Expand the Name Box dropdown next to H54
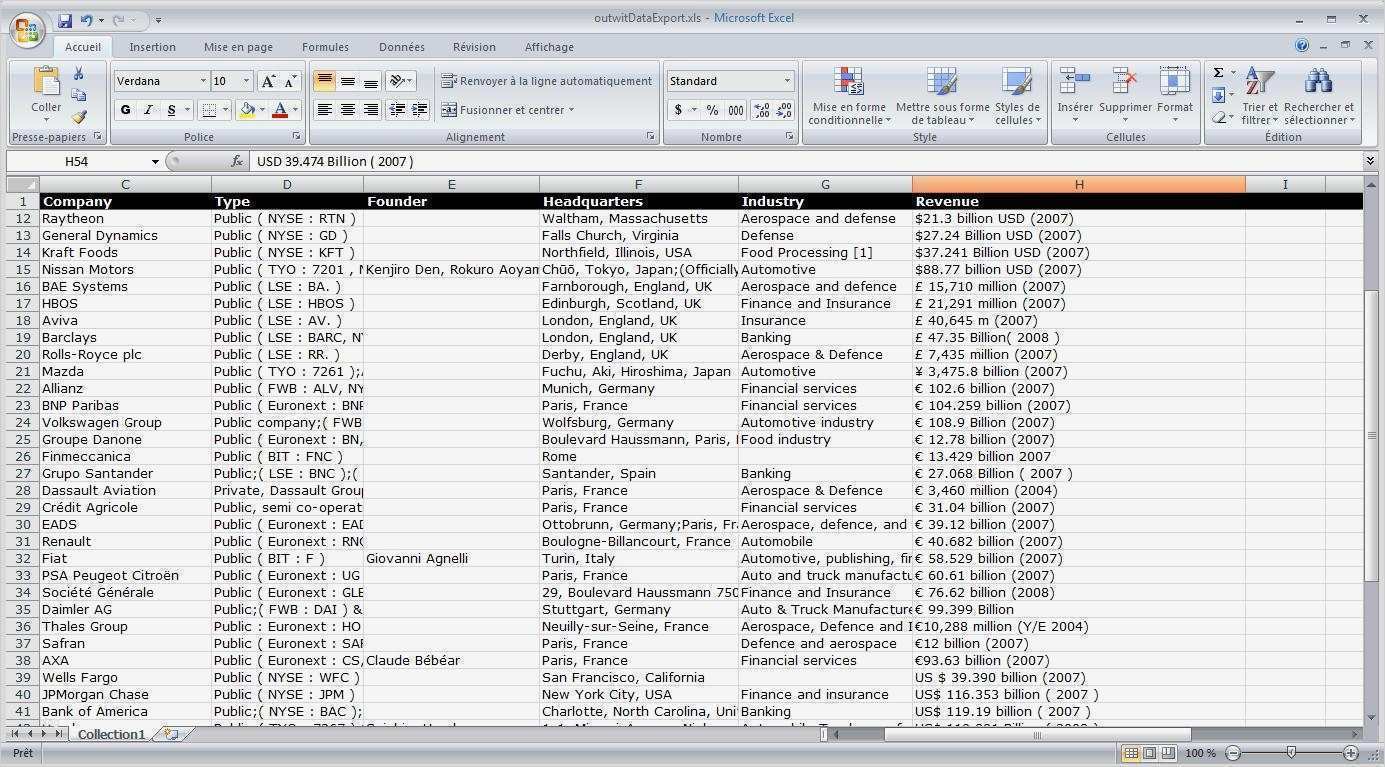The width and height of the screenshot is (1385, 767). point(155,161)
